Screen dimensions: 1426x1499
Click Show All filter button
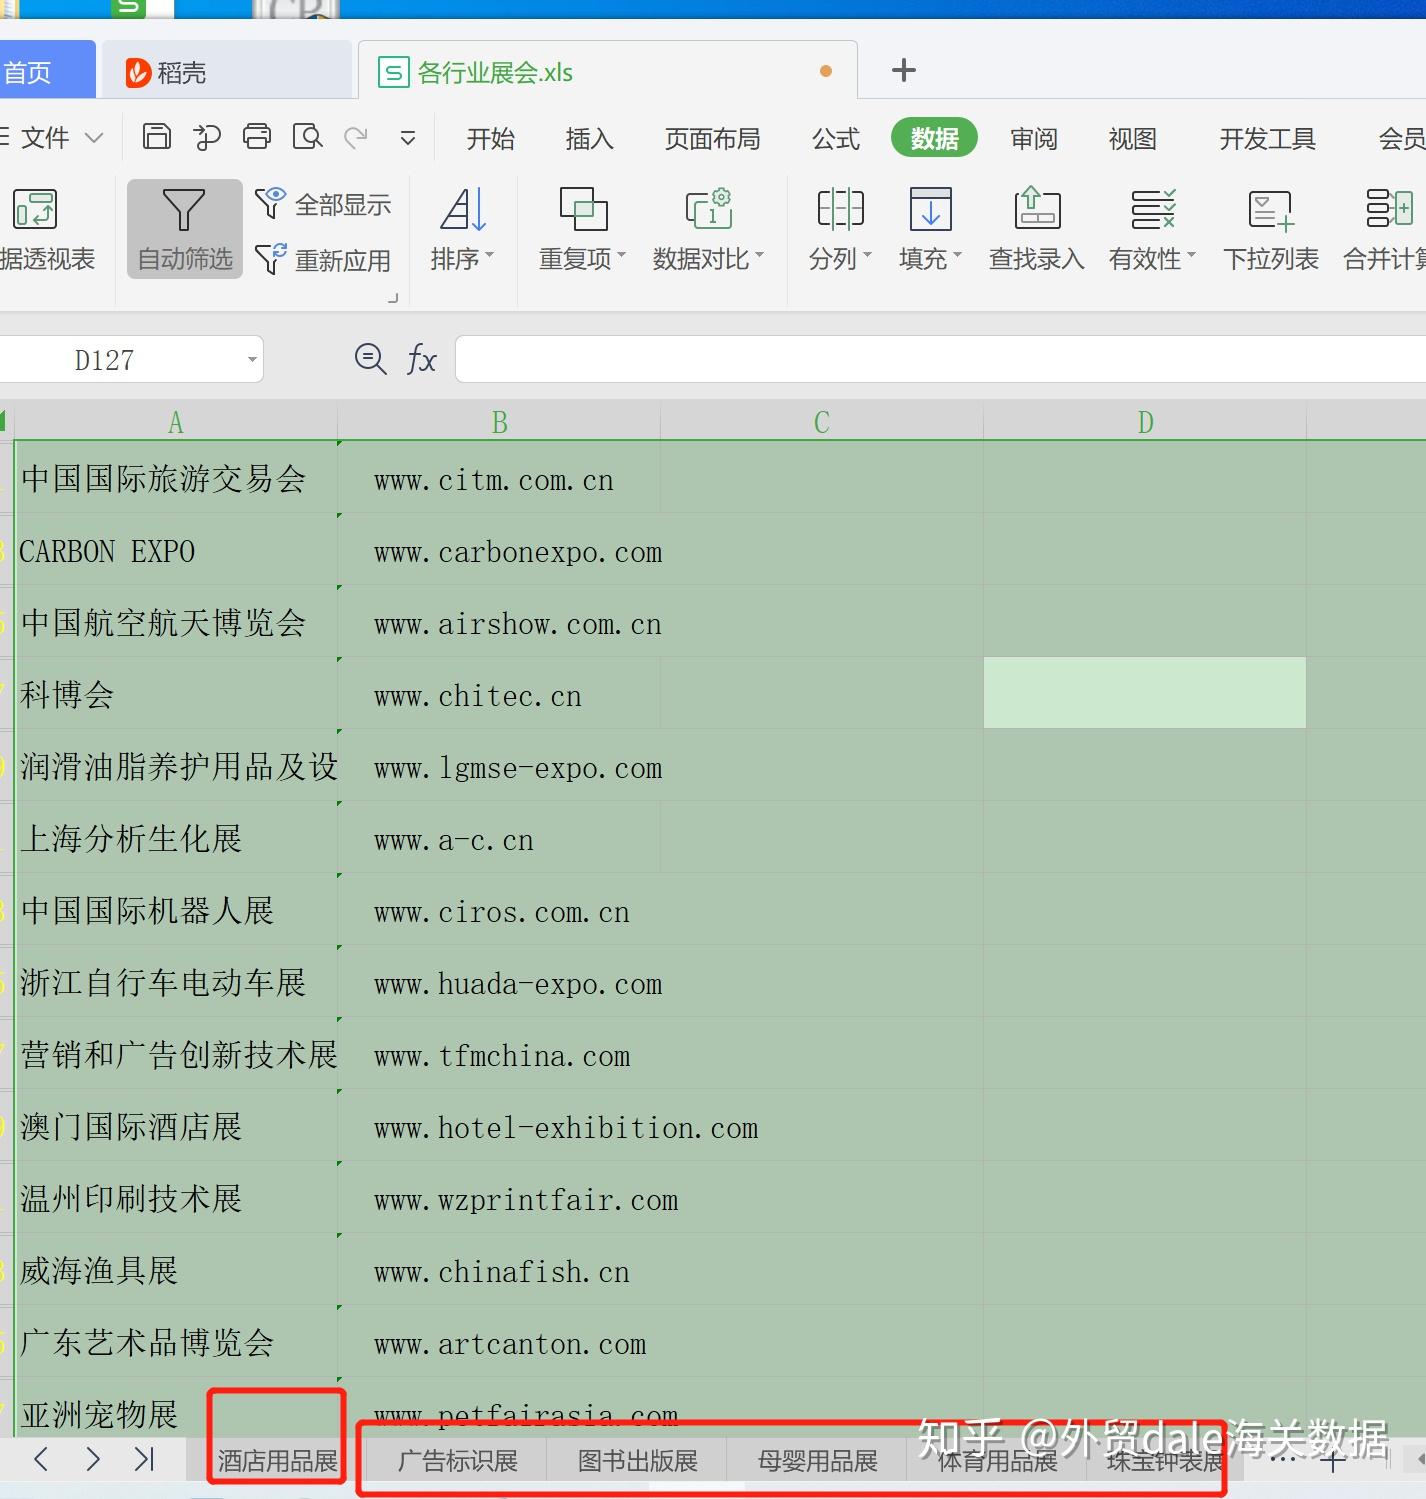pos(323,204)
